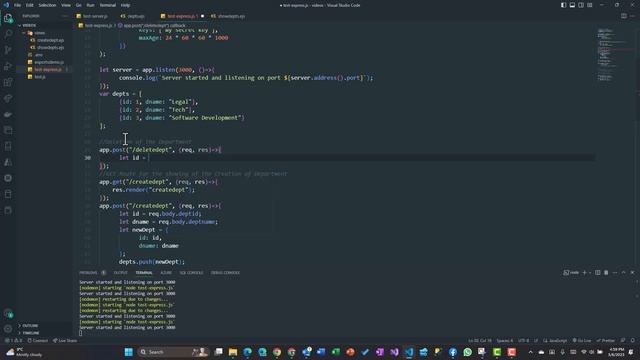
Task: Change JavaScript language mode in status bar
Action: [555, 340]
